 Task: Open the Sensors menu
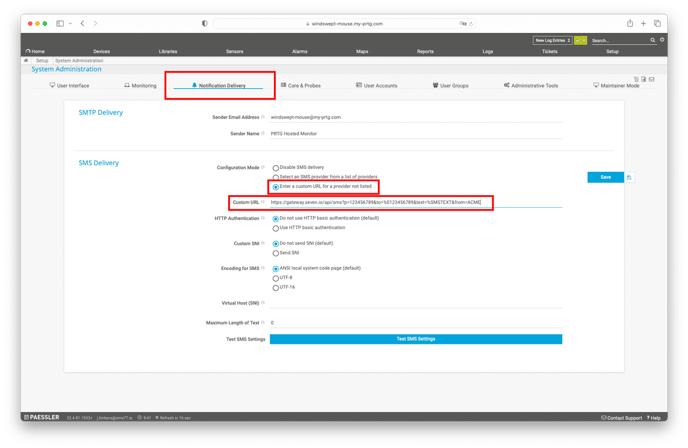tap(234, 51)
